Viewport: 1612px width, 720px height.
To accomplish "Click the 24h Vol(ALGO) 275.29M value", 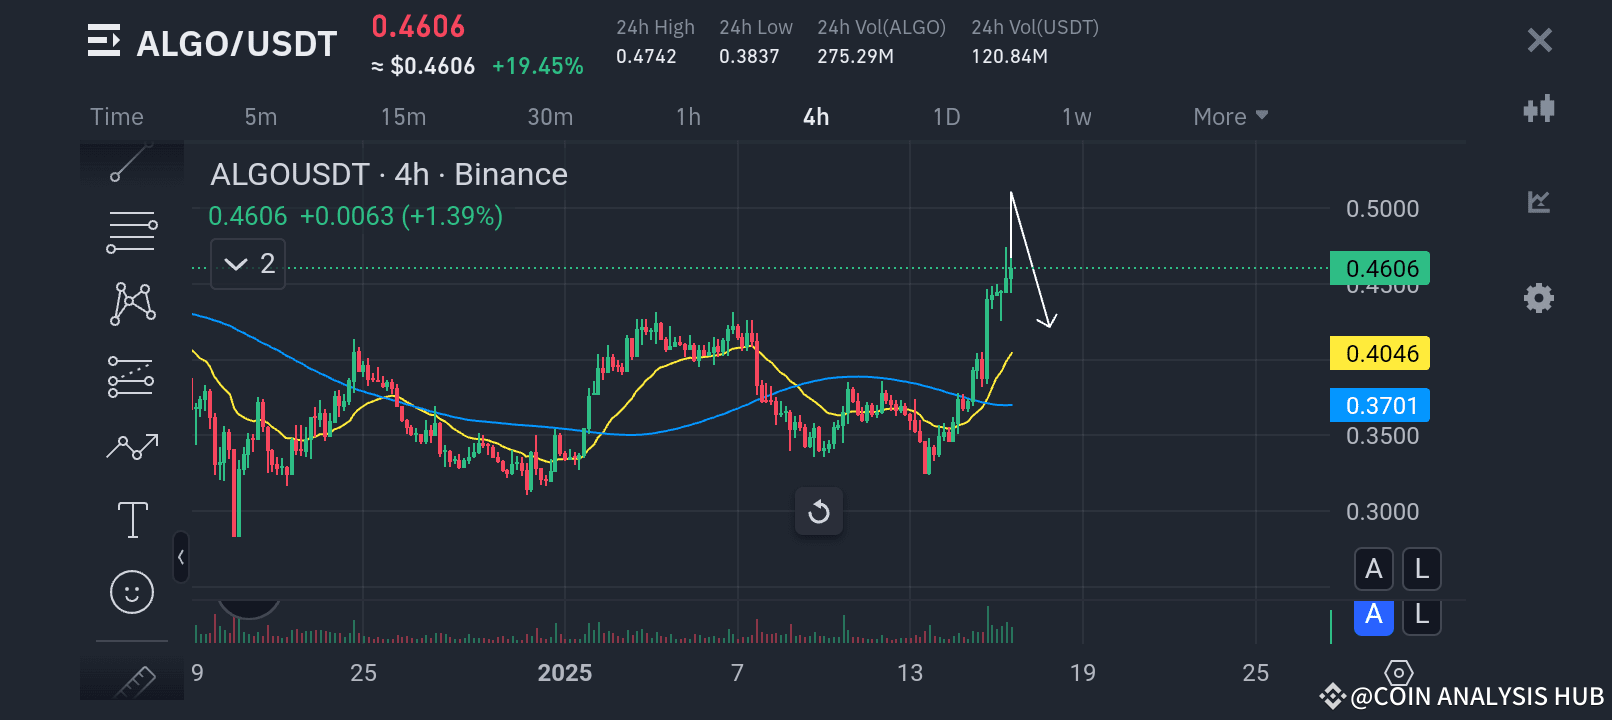I will tap(855, 57).
